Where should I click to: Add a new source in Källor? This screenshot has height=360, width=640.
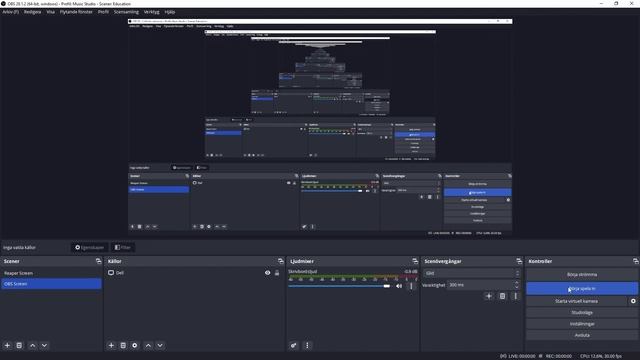pyautogui.click(x=111, y=345)
